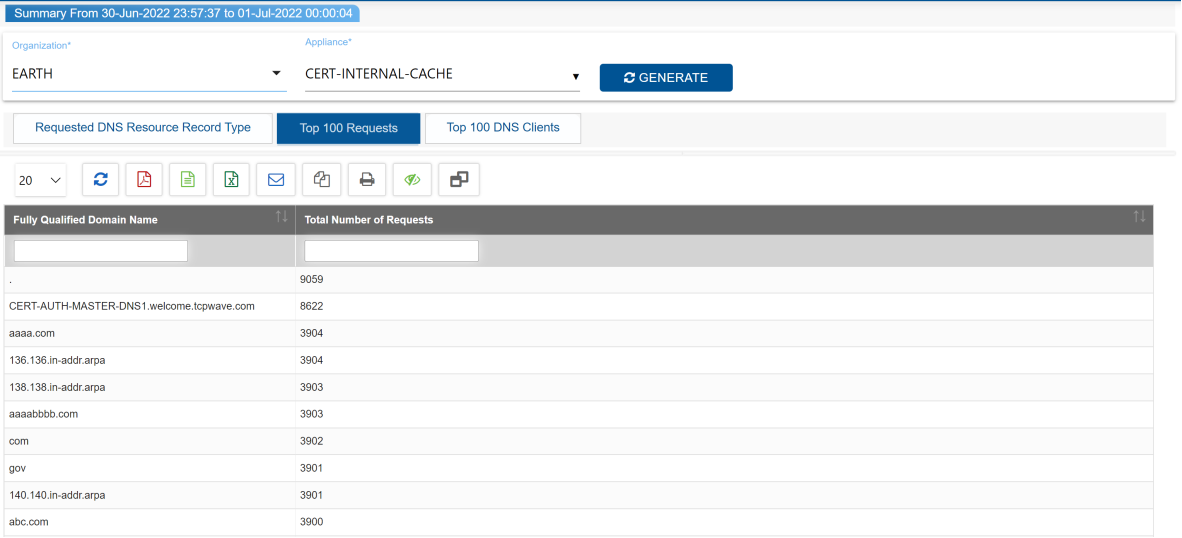This screenshot has height=538, width=1182.
Task: Sort by Total Number of Requests column
Action: 1139,218
